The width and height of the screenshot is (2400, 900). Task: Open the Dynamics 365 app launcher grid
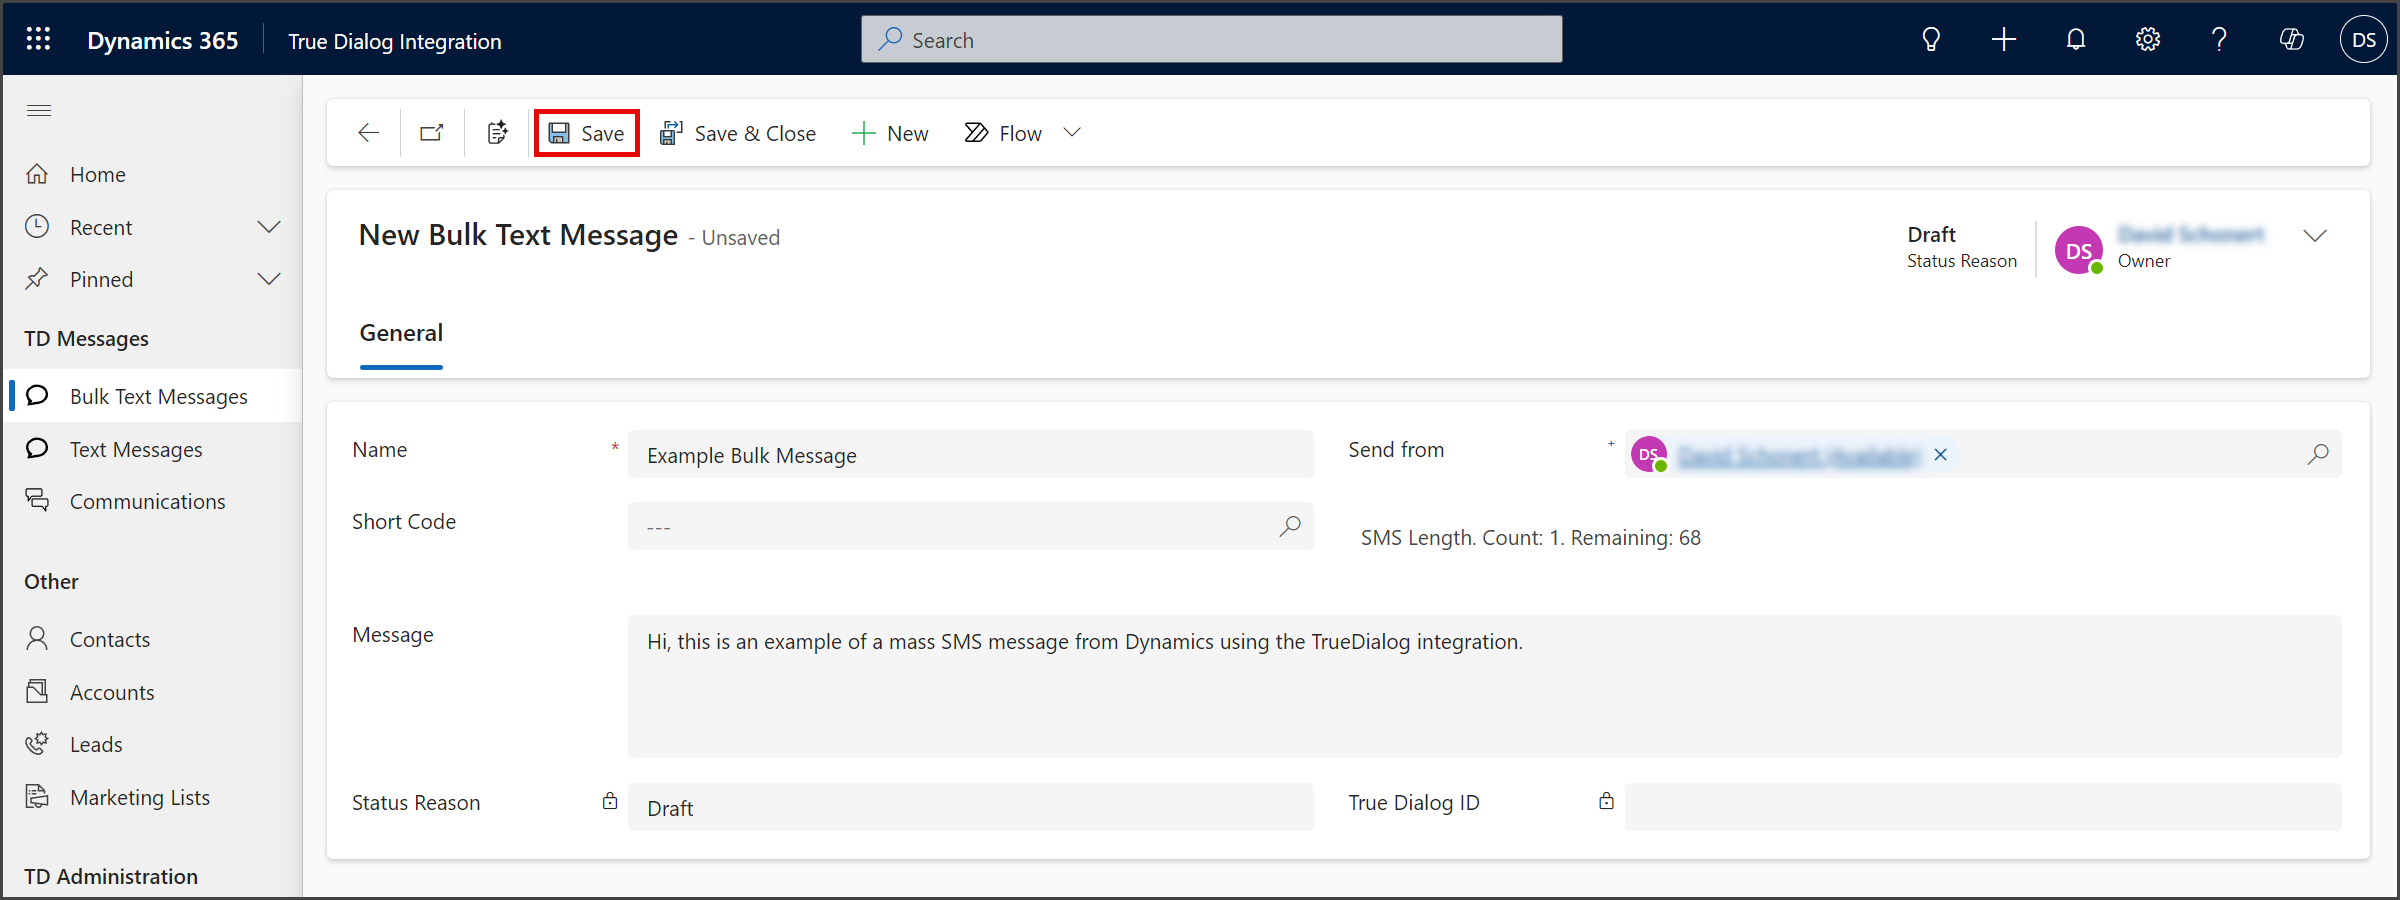pos(38,39)
